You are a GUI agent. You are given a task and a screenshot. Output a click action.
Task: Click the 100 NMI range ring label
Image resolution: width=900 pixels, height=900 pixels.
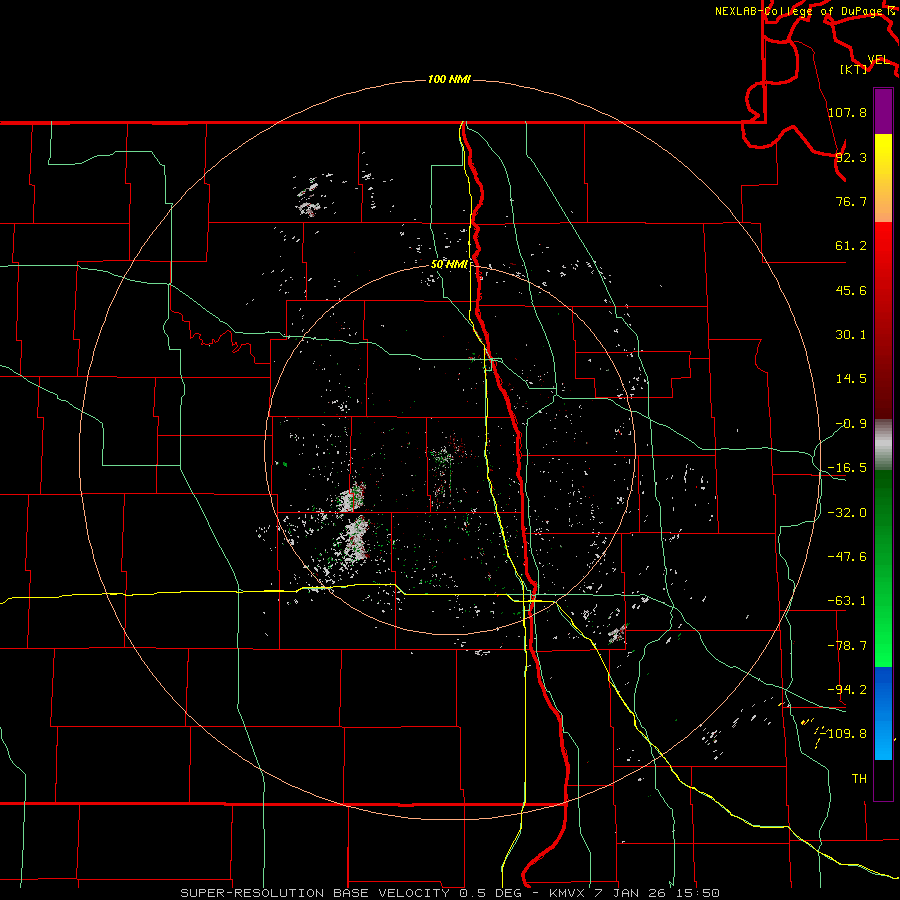449,79
